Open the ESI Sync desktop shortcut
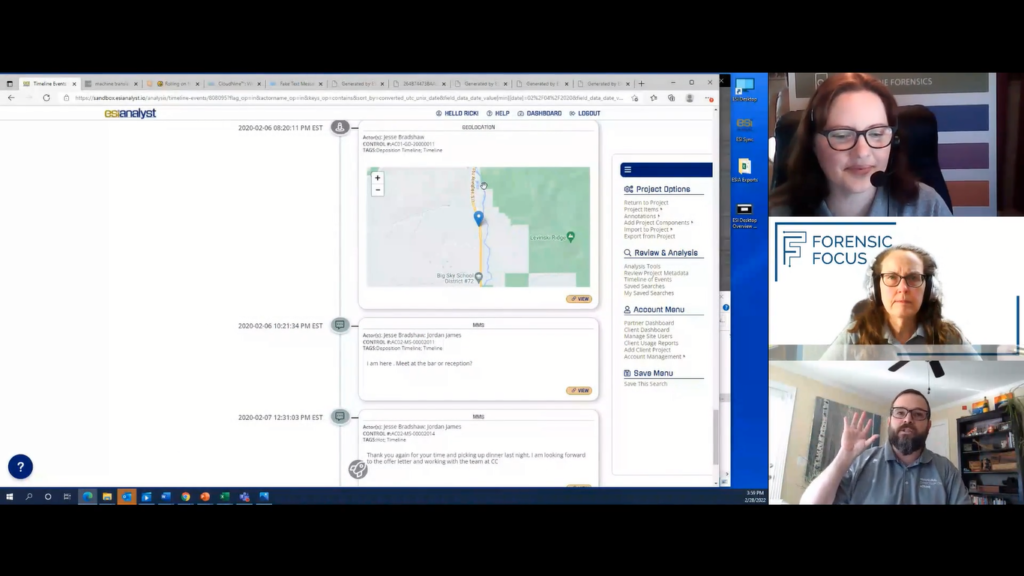Image resolution: width=1024 pixels, height=576 pixels. click(744, 129)
